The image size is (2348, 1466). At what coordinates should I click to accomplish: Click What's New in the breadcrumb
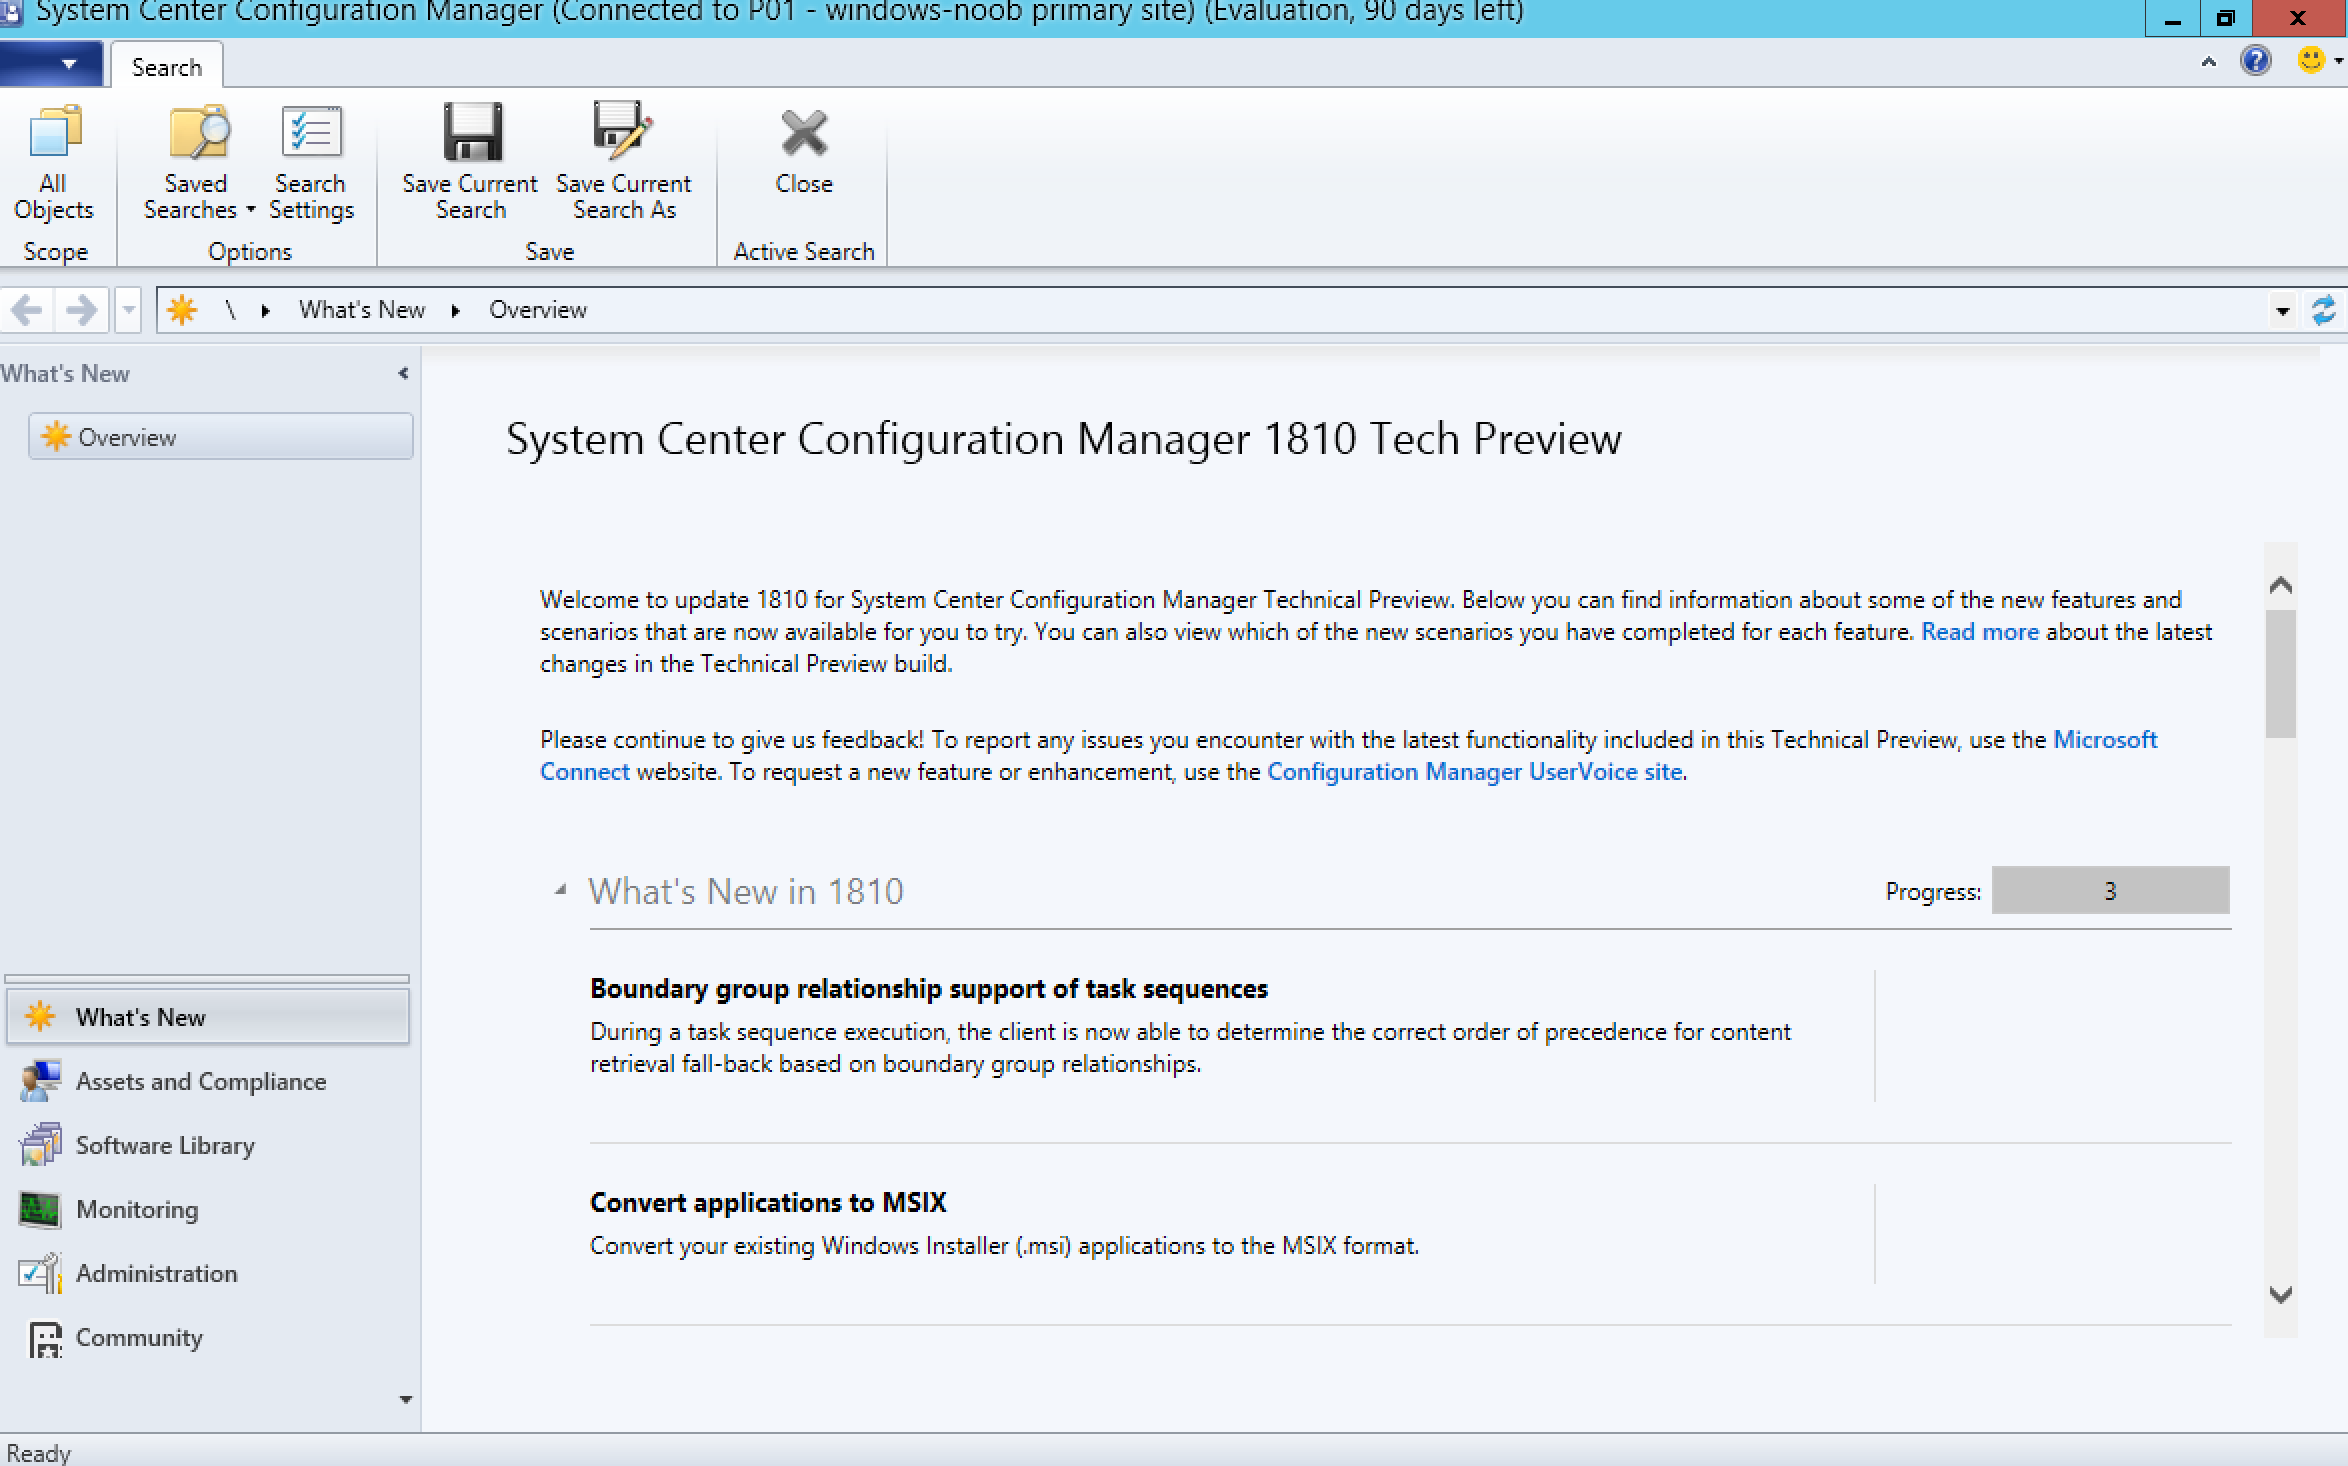[362, 310]
